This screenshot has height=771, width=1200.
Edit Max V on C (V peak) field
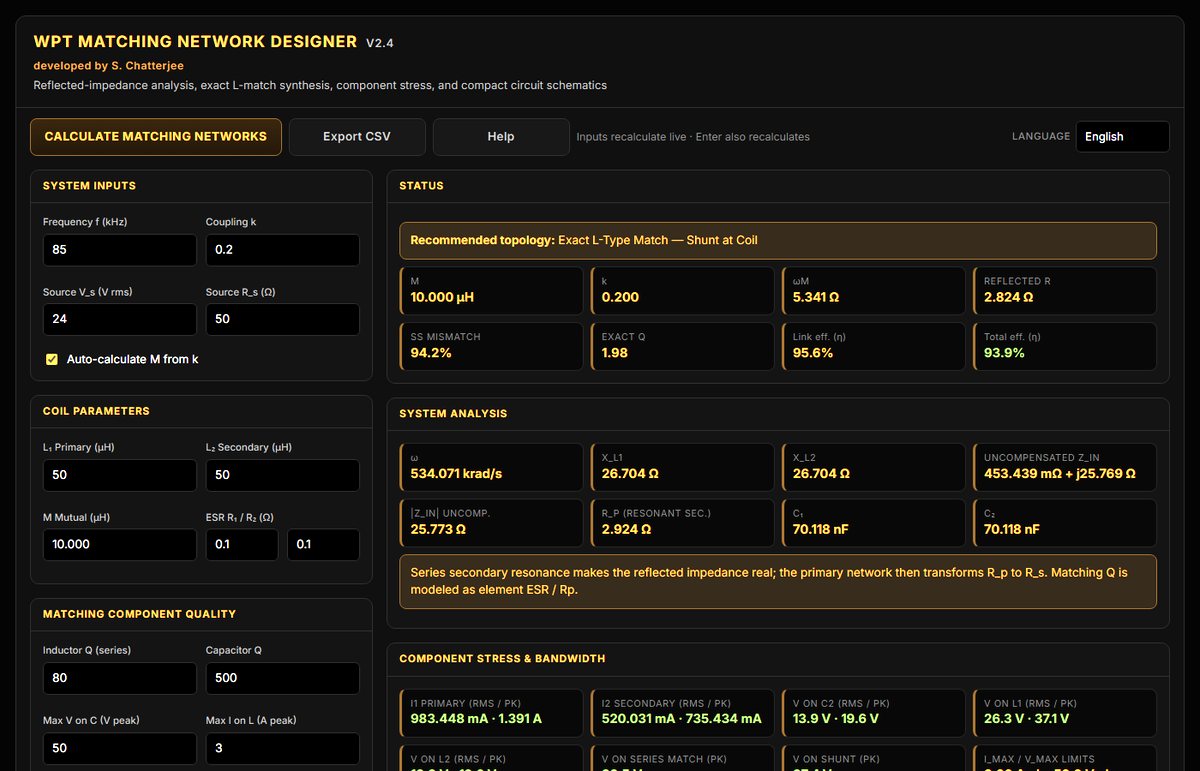coord(120,748)
